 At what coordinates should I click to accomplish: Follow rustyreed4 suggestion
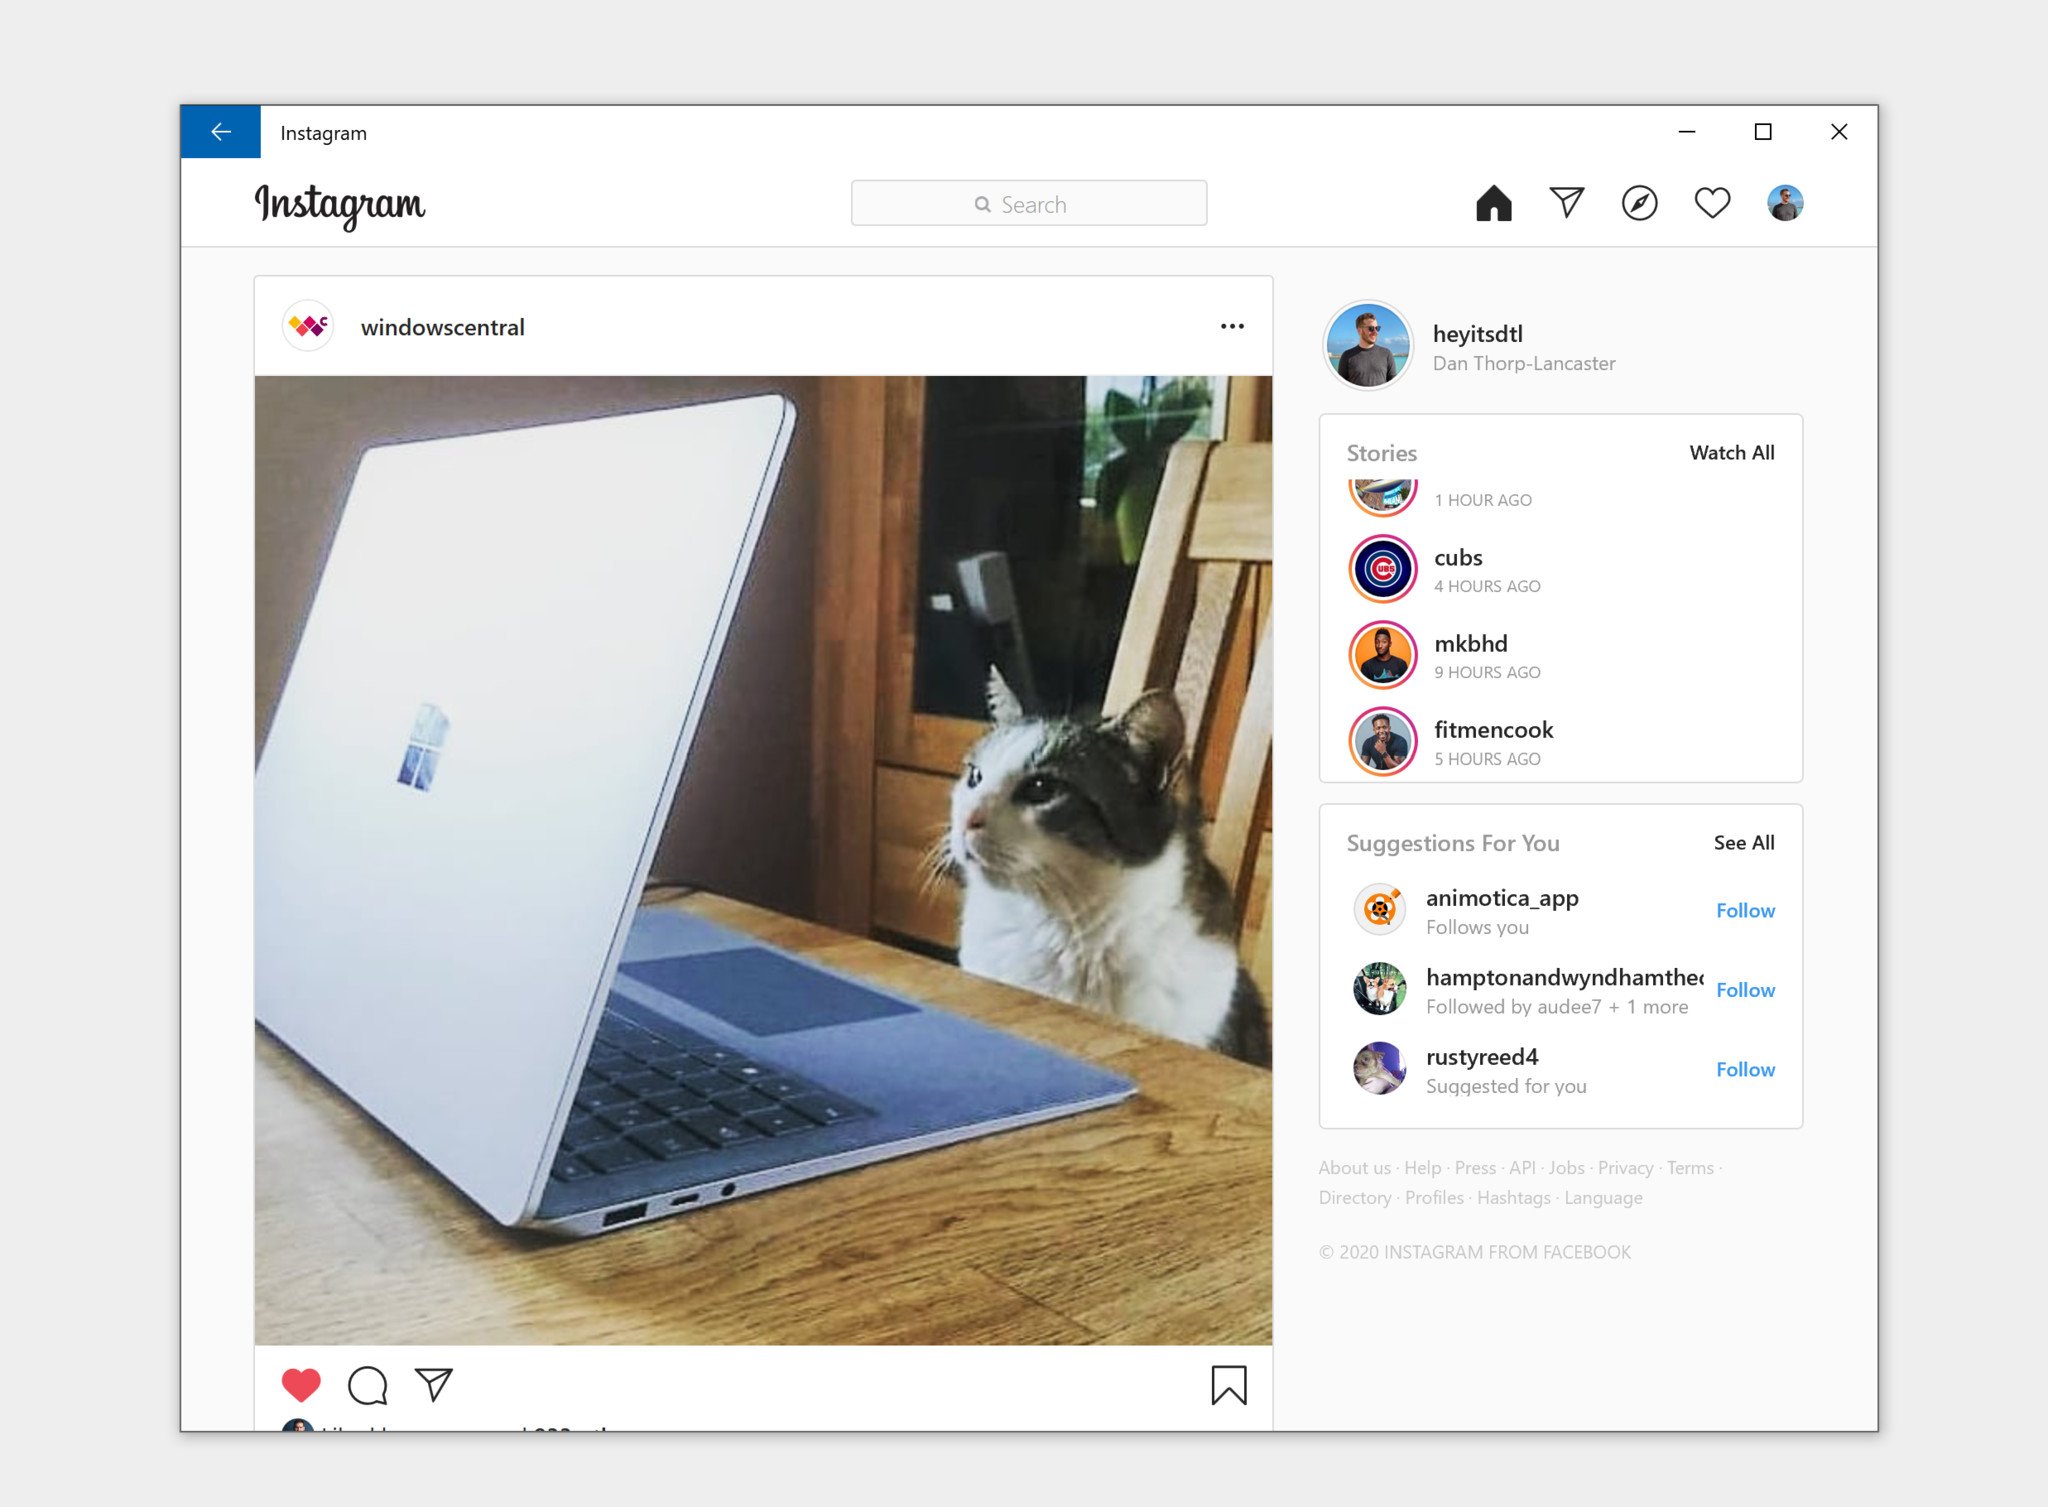(x=1744, y=1068)
